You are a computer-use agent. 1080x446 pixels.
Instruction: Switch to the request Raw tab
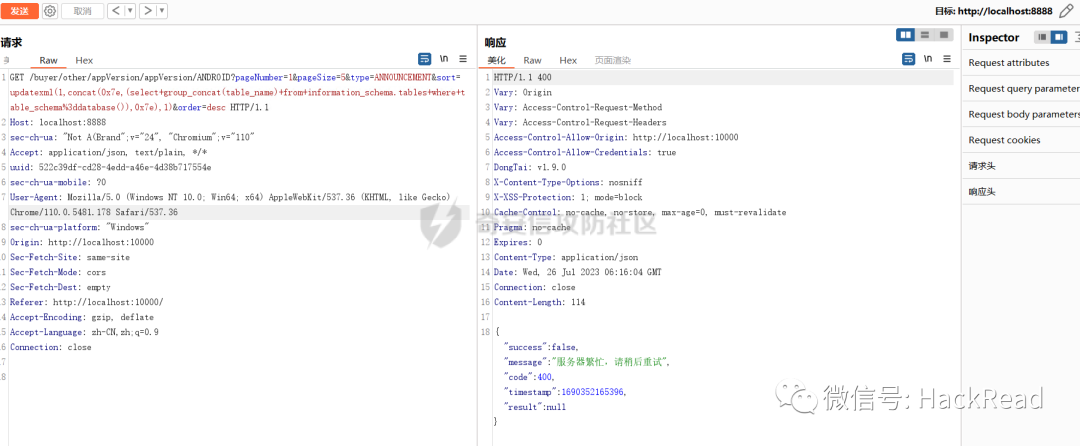pyautogui.click(x=48, y=60)
